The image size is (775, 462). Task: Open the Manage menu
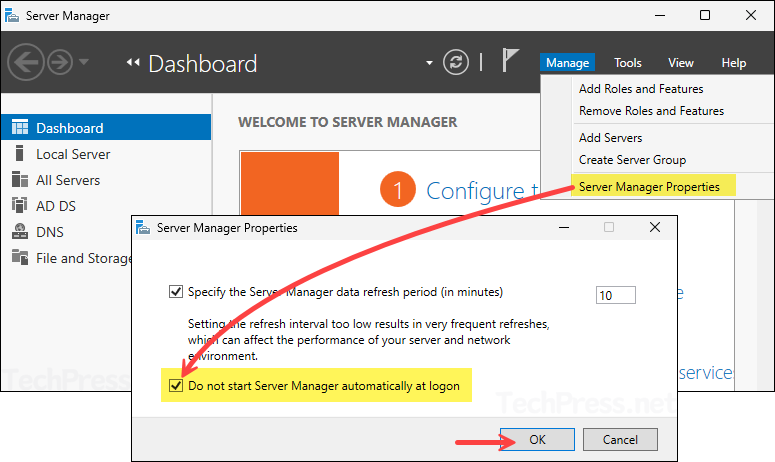pyautogui.click(x=567, y=63)
